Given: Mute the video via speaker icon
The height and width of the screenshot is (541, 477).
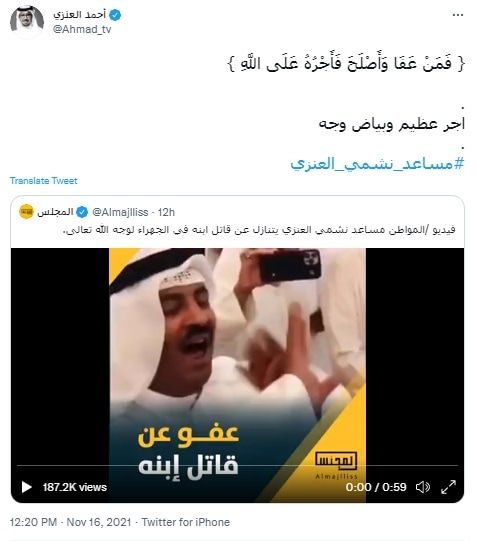Looking at the screenshot, I should click(423, 487).
